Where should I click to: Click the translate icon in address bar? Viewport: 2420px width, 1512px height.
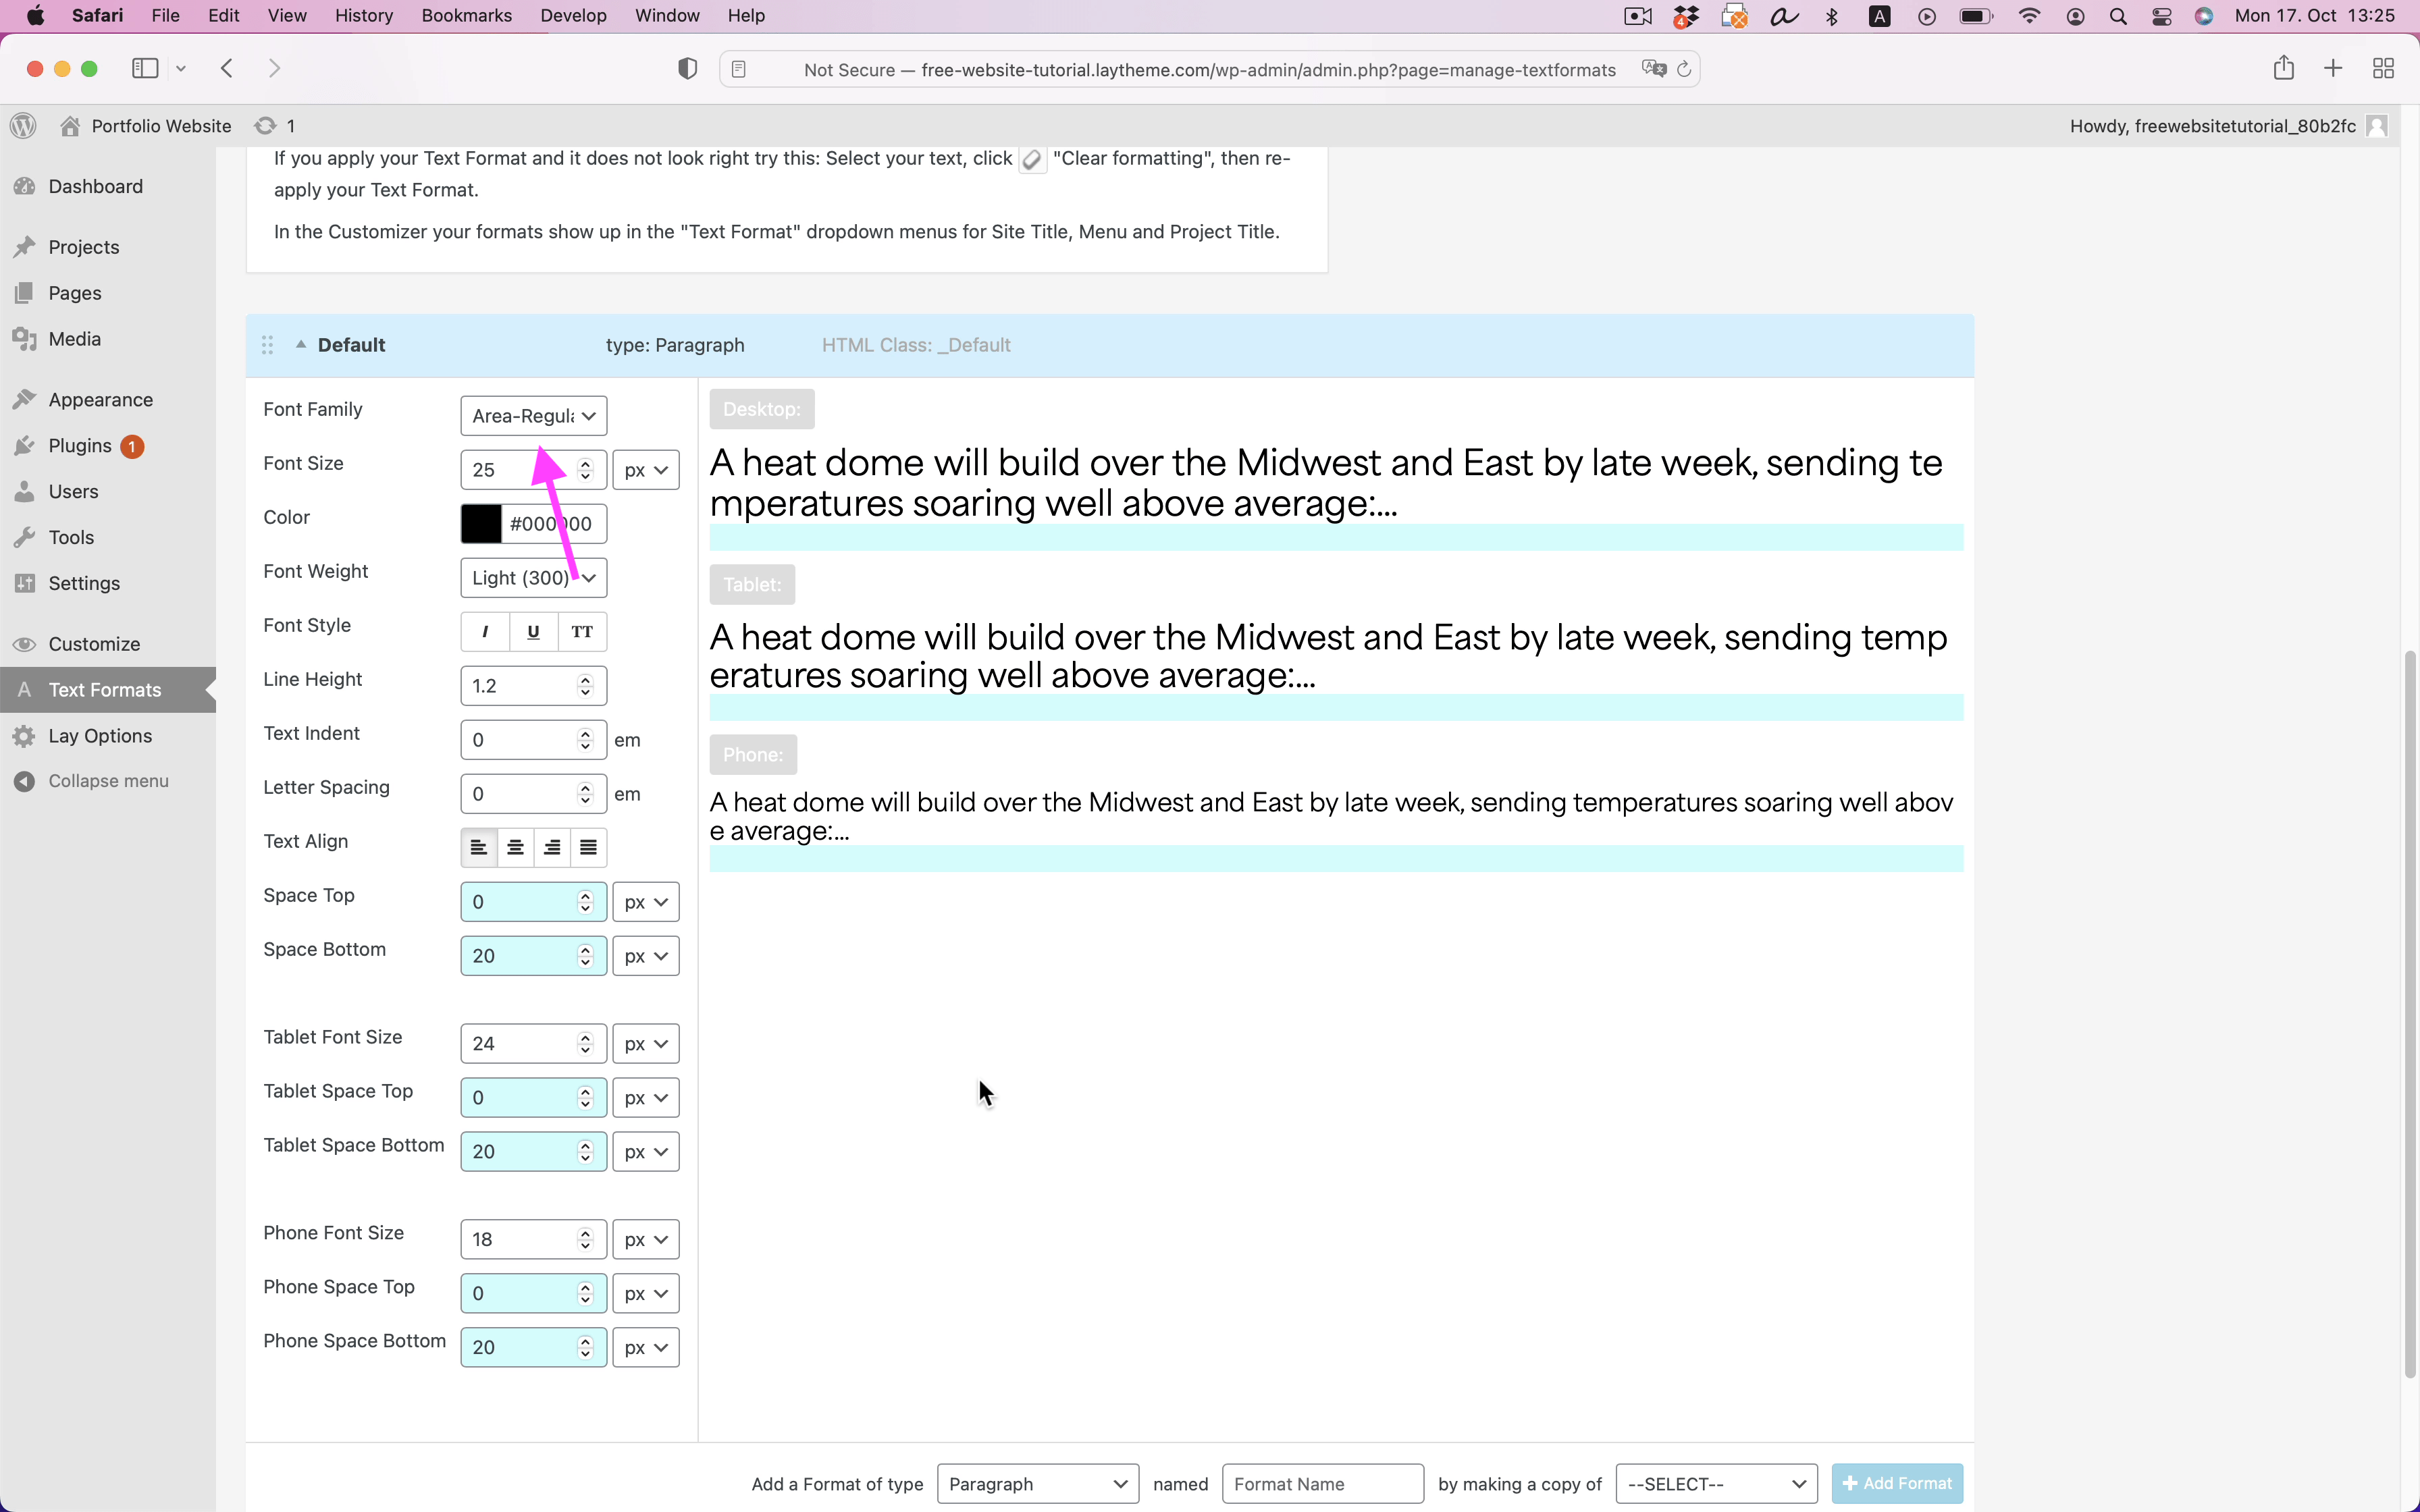pos(1654,69)
